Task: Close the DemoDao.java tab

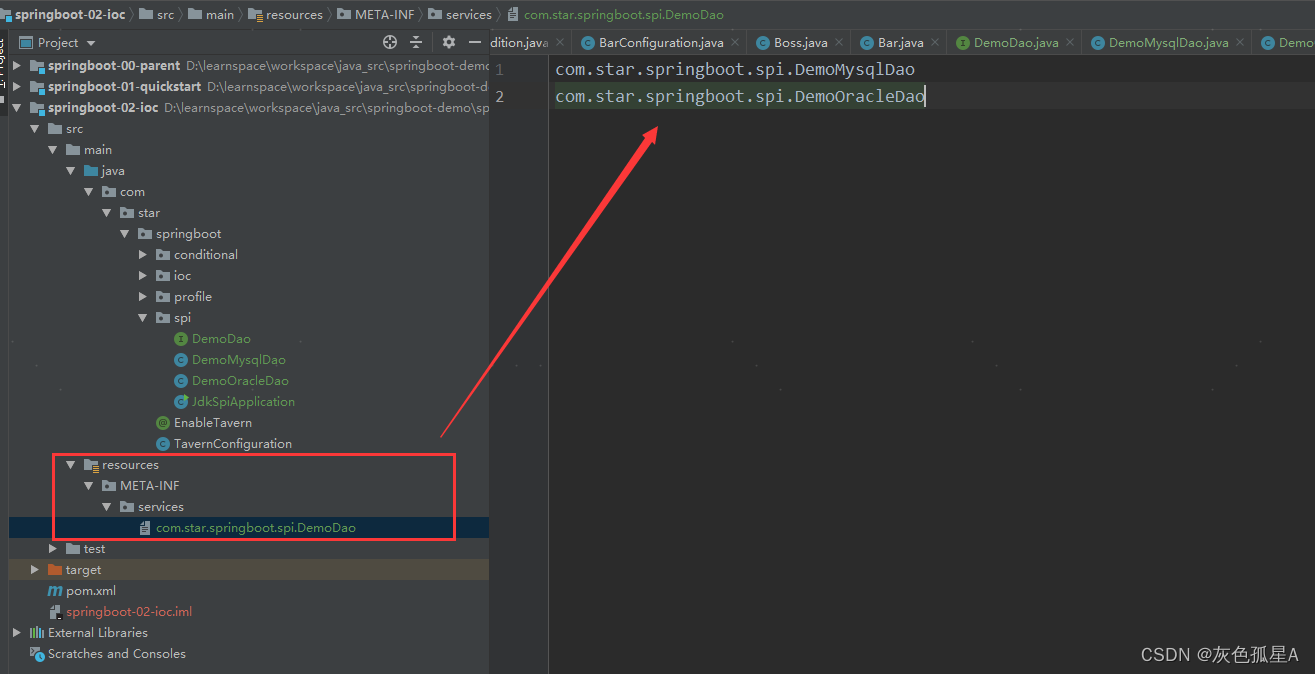Action: click(x=1071, y=43)
